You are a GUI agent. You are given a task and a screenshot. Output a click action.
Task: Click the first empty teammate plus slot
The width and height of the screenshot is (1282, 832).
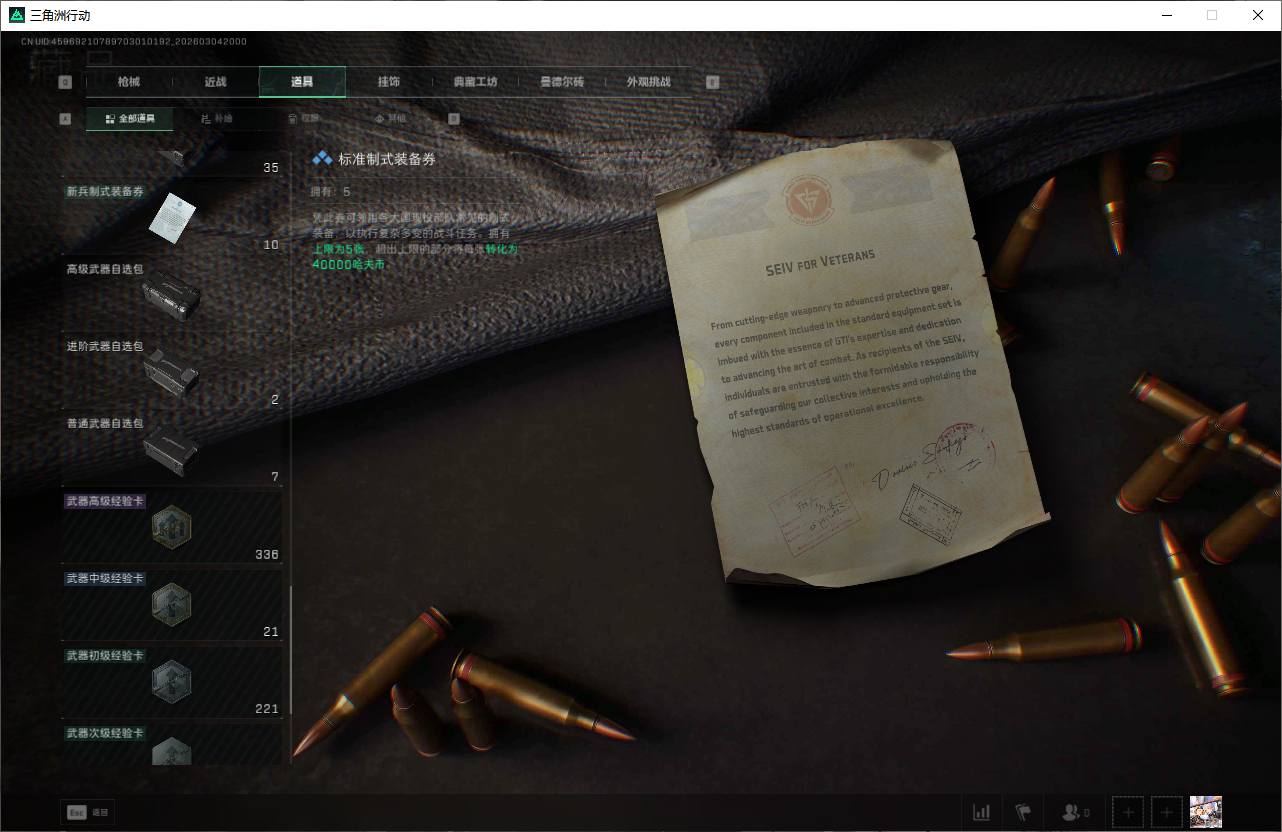pyautogui.click(x=1128, y=812)
